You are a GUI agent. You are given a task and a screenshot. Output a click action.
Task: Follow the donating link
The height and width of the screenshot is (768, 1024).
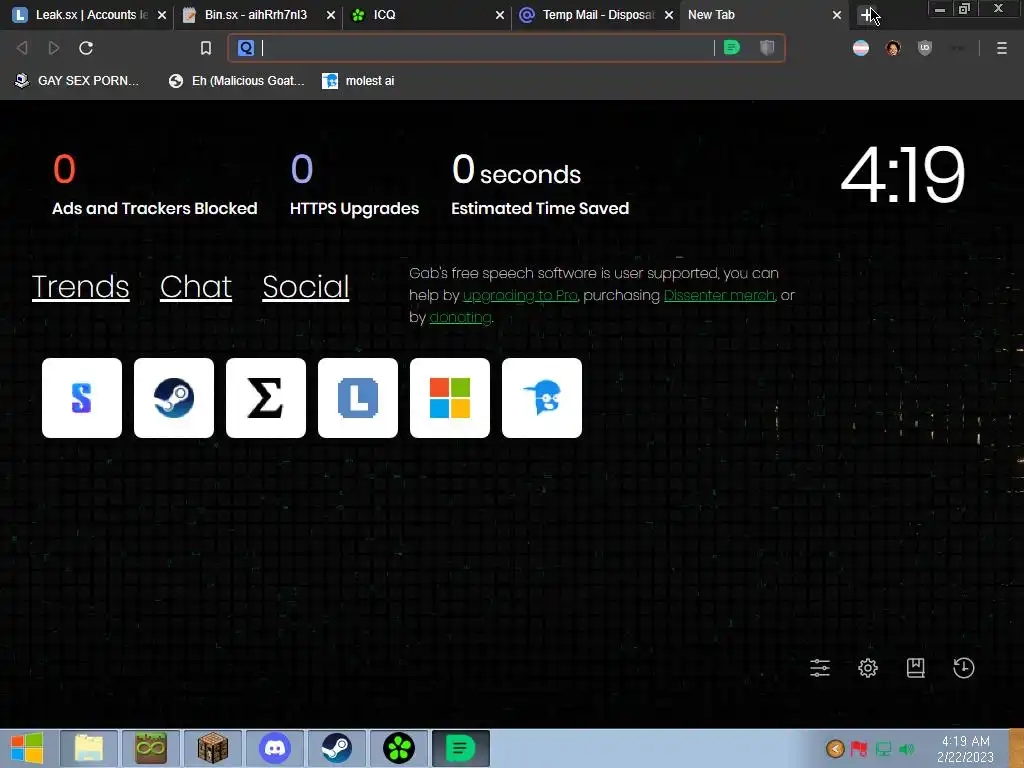click(460, 317)
